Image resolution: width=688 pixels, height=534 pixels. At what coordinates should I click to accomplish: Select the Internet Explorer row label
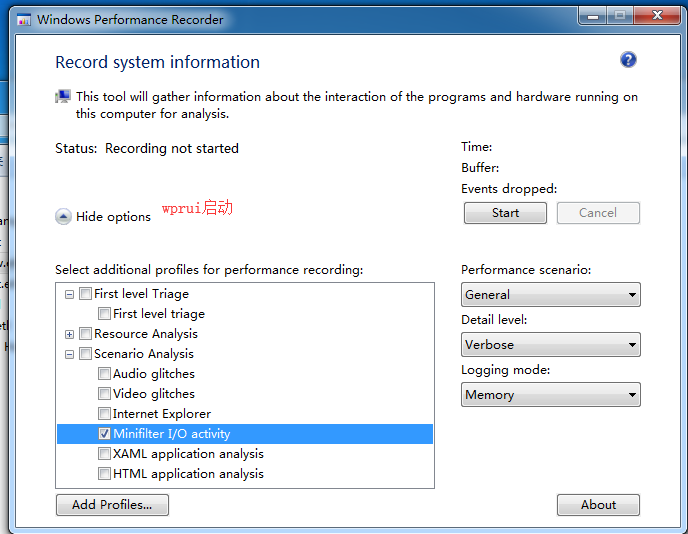(x=162, y=414)
